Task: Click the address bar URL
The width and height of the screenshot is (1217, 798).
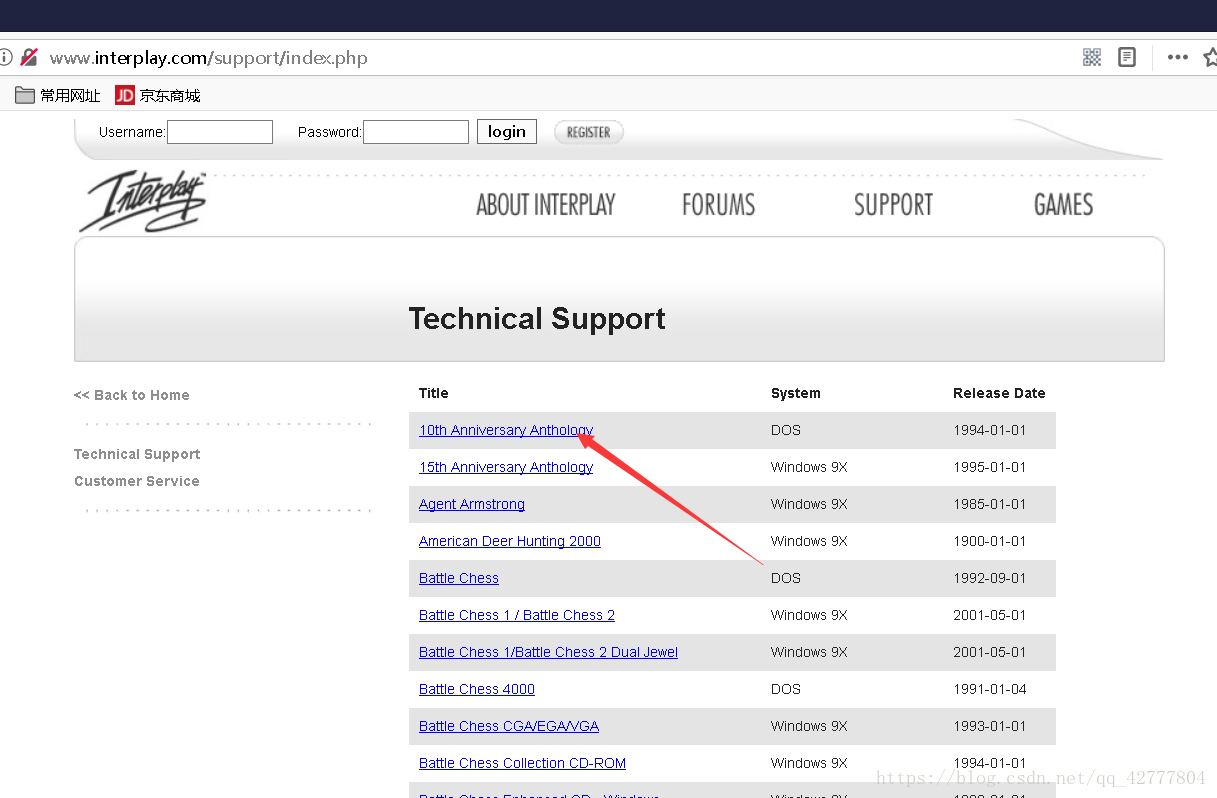Action: coord(209,58)
